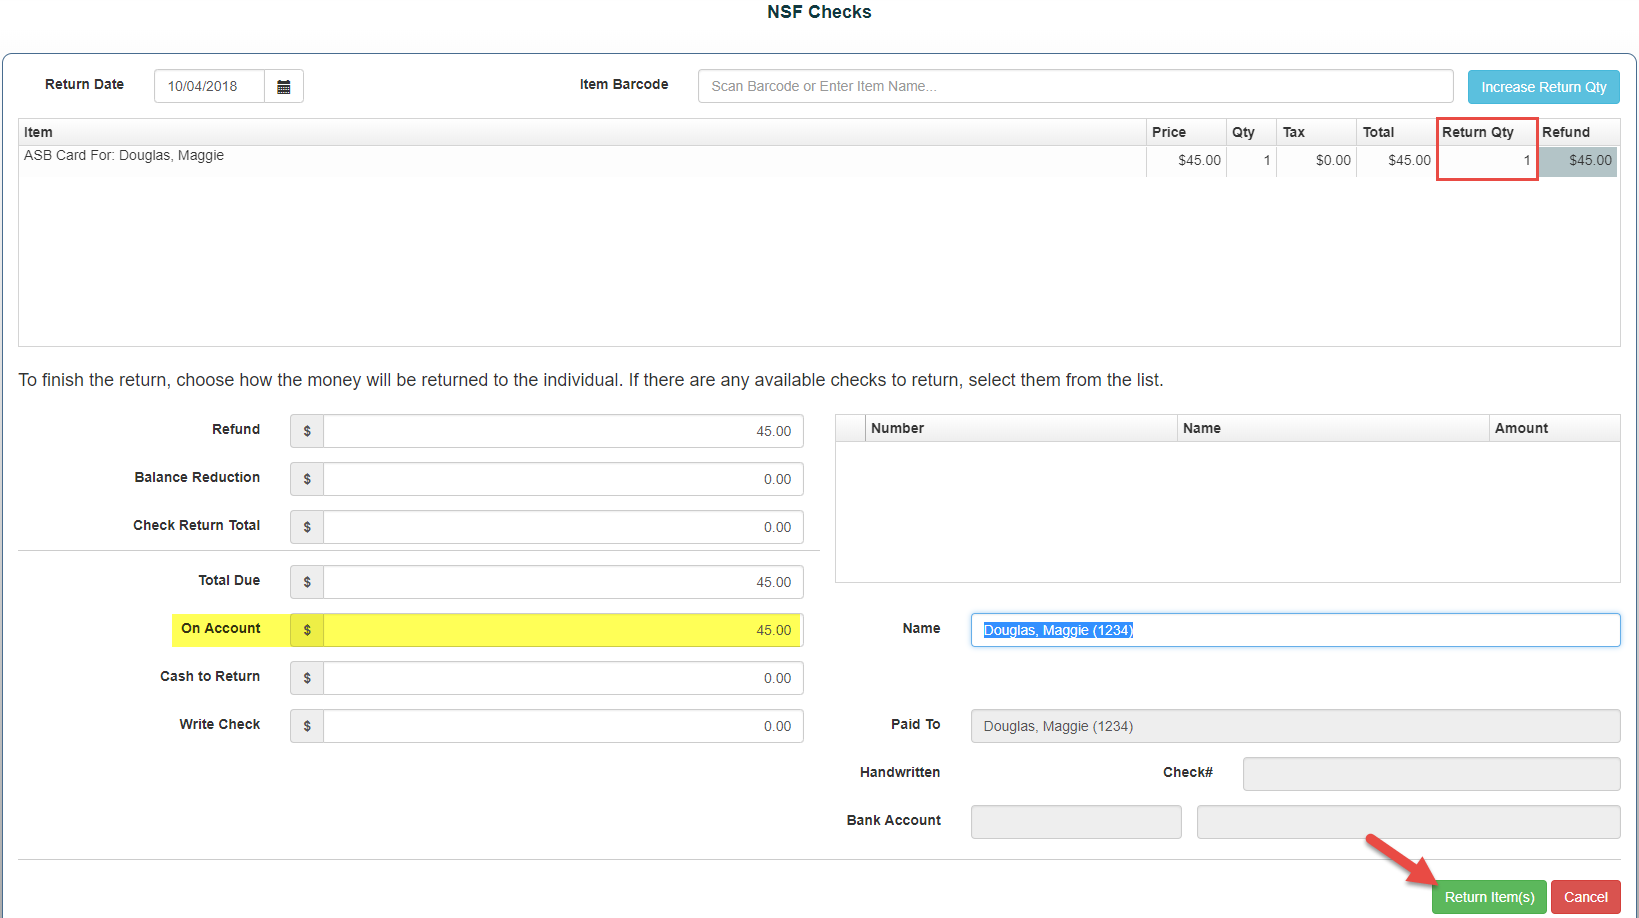
Task: Click the second wide Bank Account field
Action: (1408, 822)
